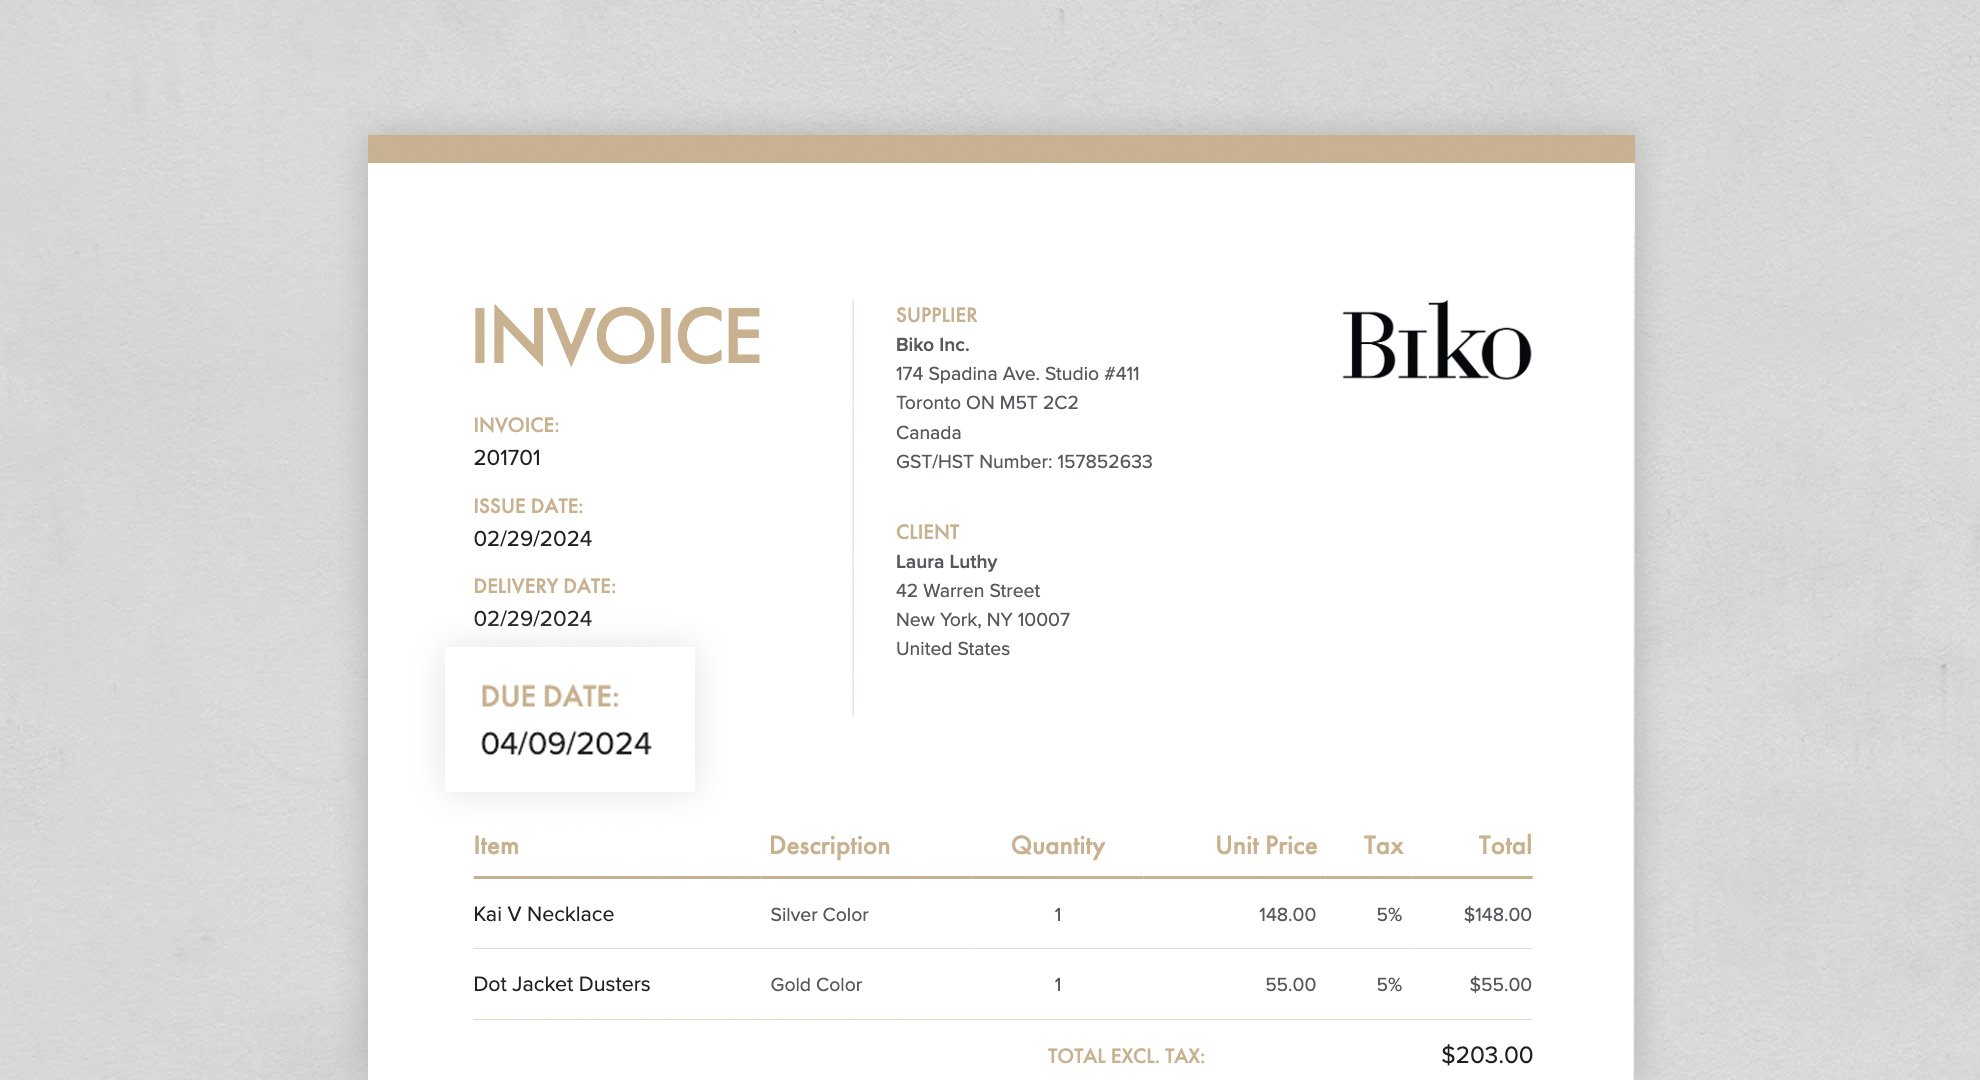1980x1080 pixels.
Task: Open the delivery date 02/29/2024
Action: (x=532, y=618)
